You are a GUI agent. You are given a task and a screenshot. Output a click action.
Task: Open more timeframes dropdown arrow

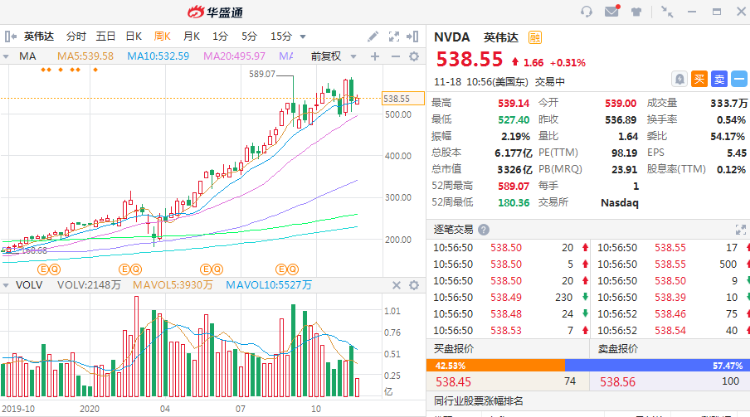[302, 37]
